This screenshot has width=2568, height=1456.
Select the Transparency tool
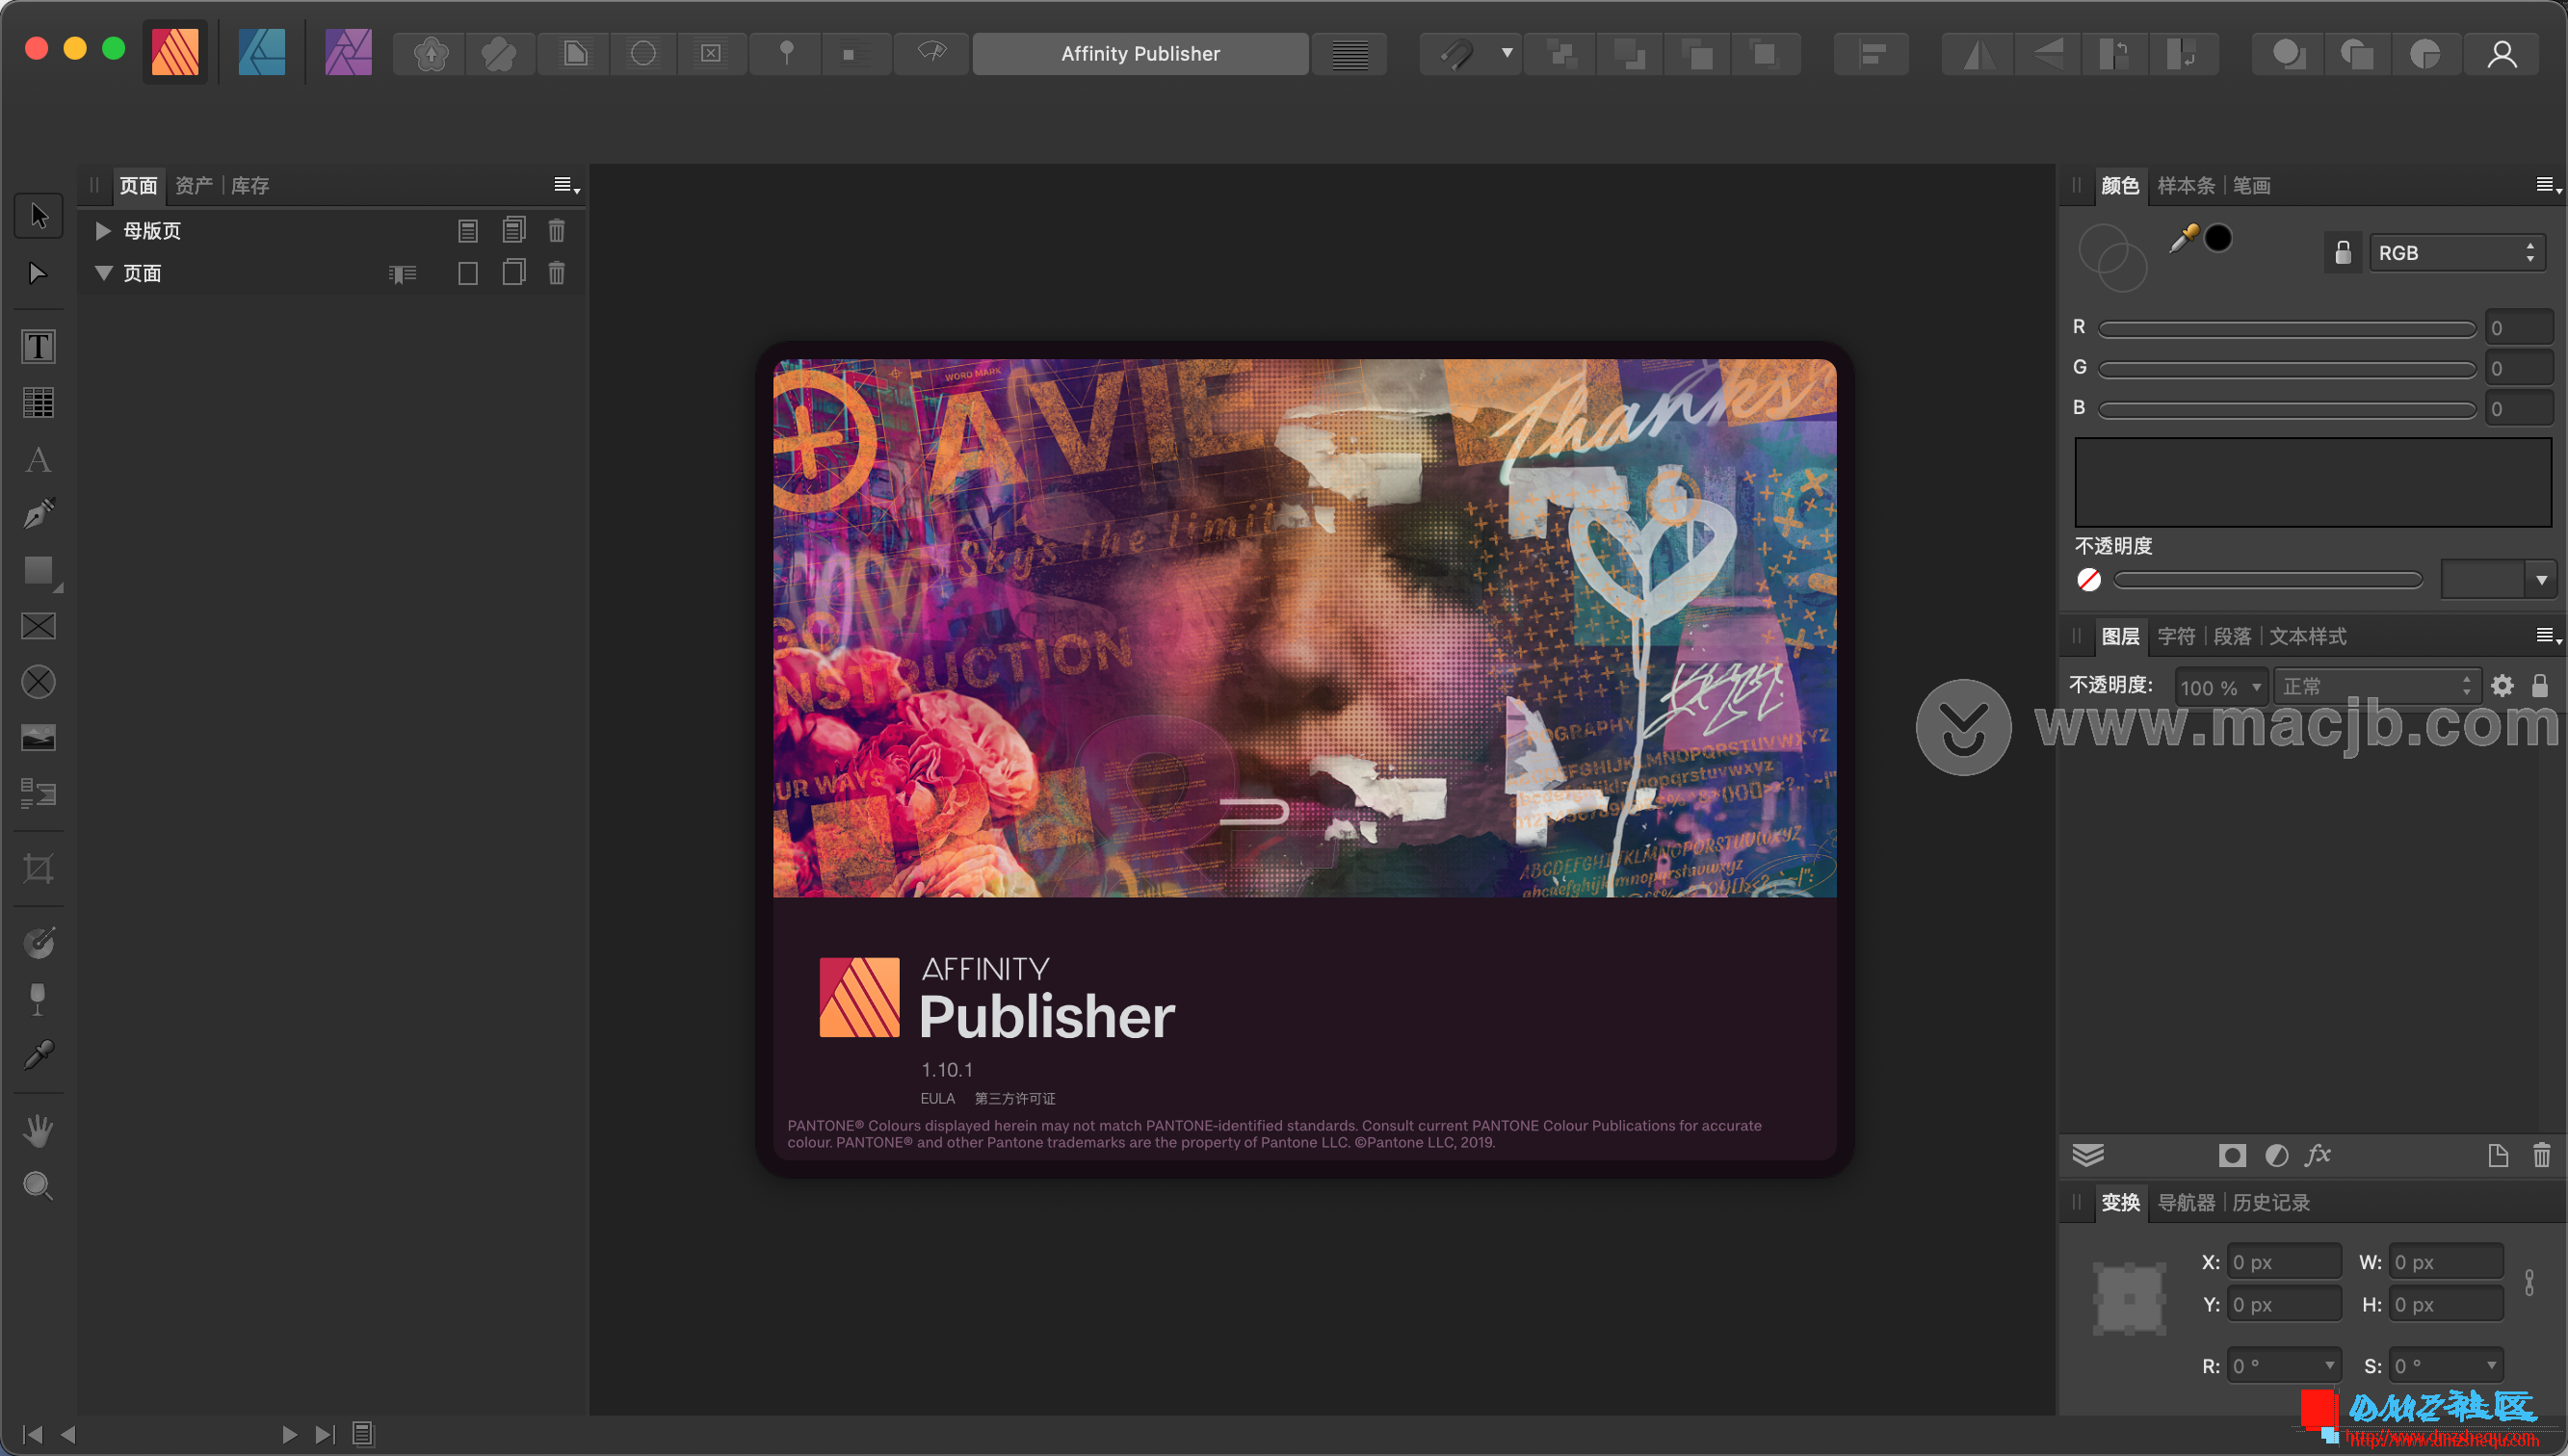click(38, 998)
